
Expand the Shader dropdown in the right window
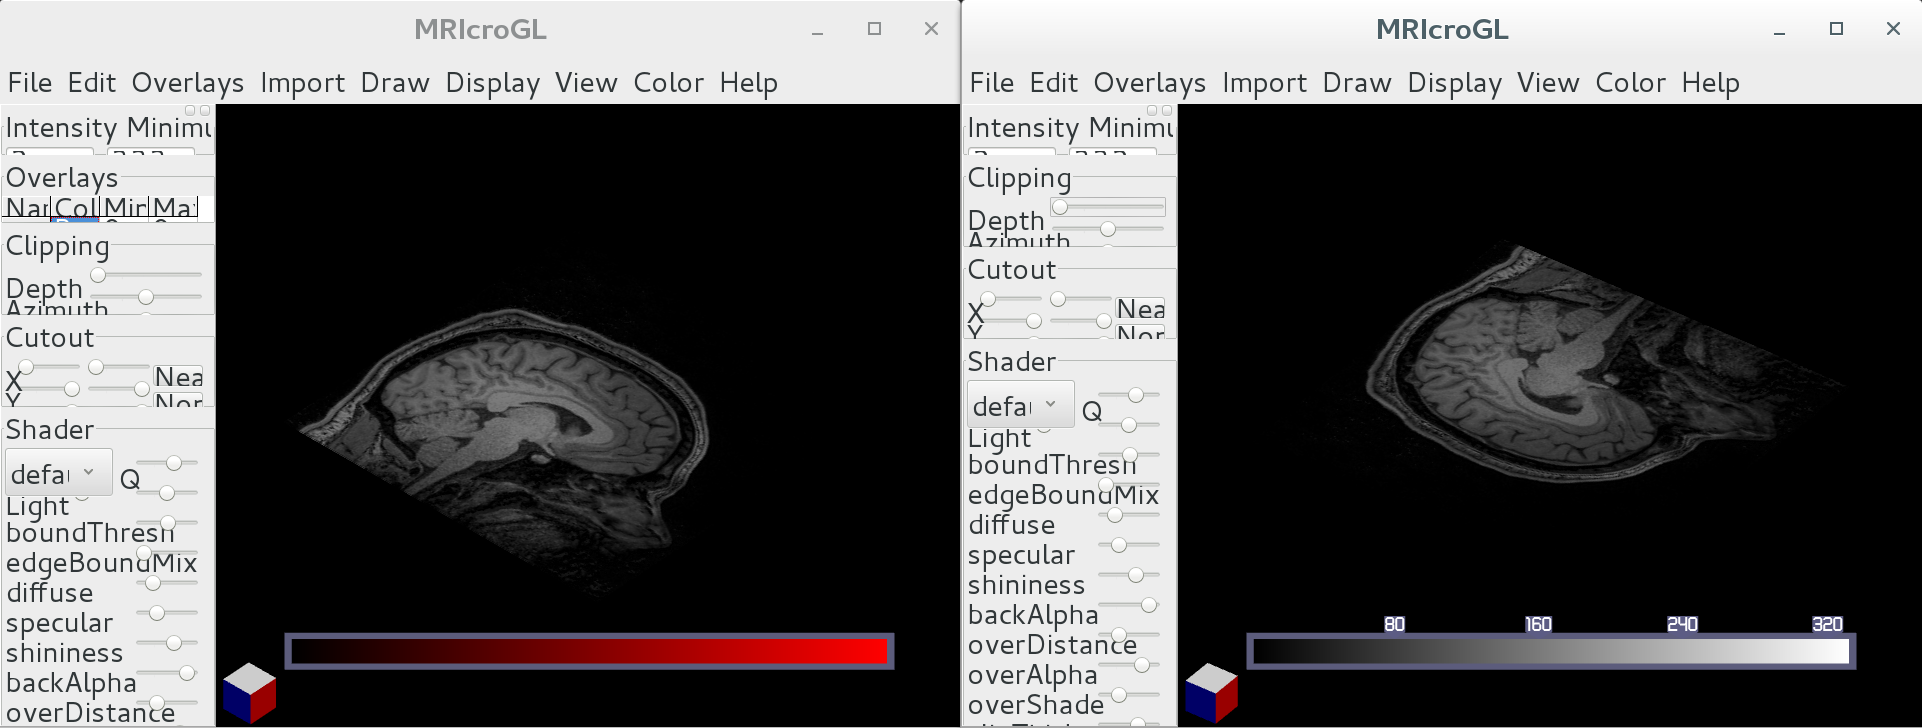point(1019,405)
